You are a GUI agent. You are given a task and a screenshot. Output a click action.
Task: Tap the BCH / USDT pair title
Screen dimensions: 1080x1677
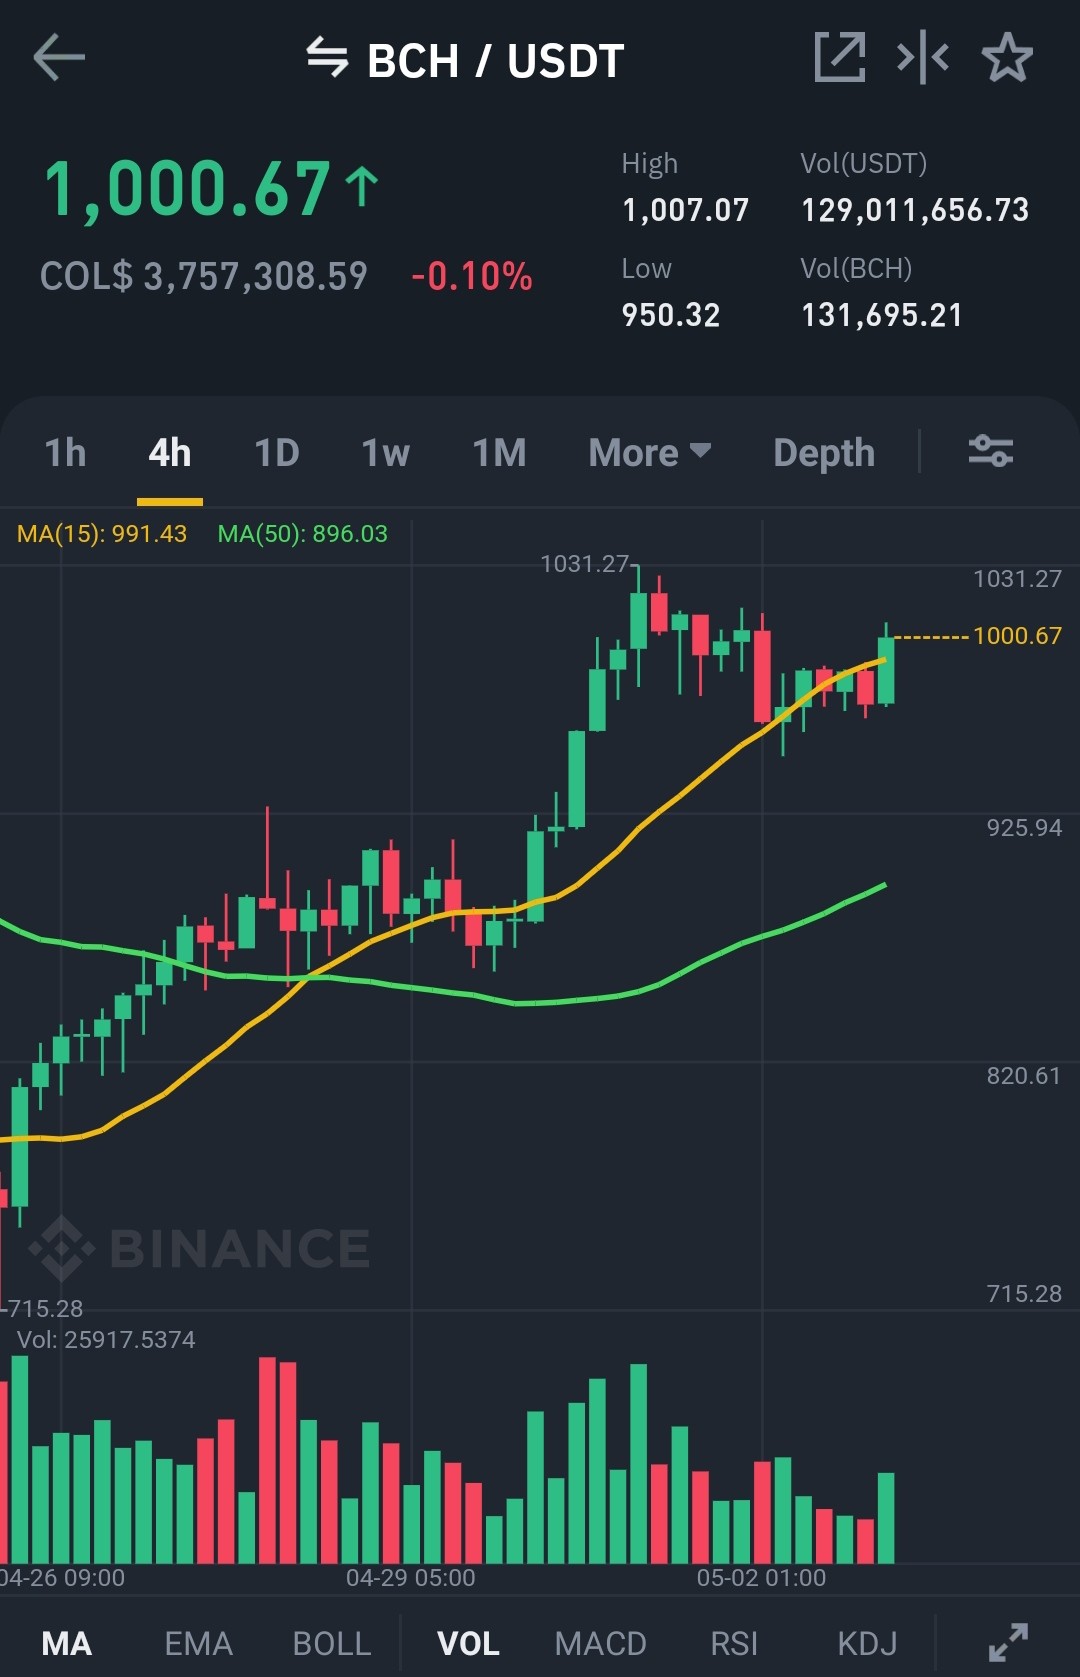click(496, 60)
